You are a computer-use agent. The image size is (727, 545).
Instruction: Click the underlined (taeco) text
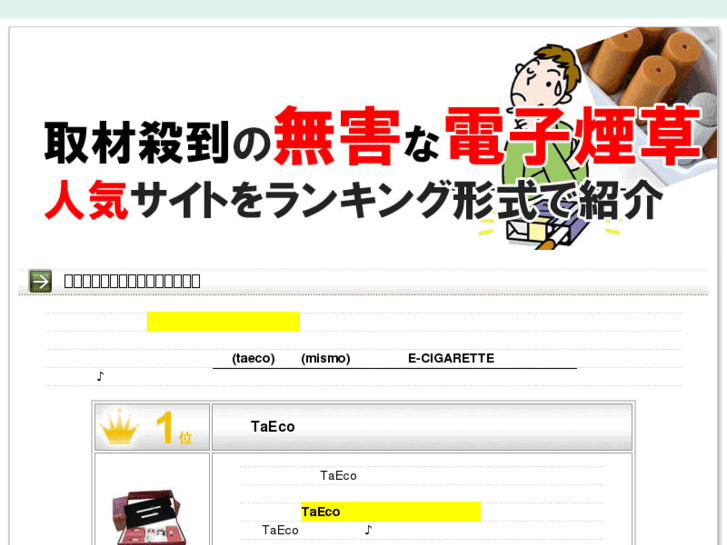[253, 359]
